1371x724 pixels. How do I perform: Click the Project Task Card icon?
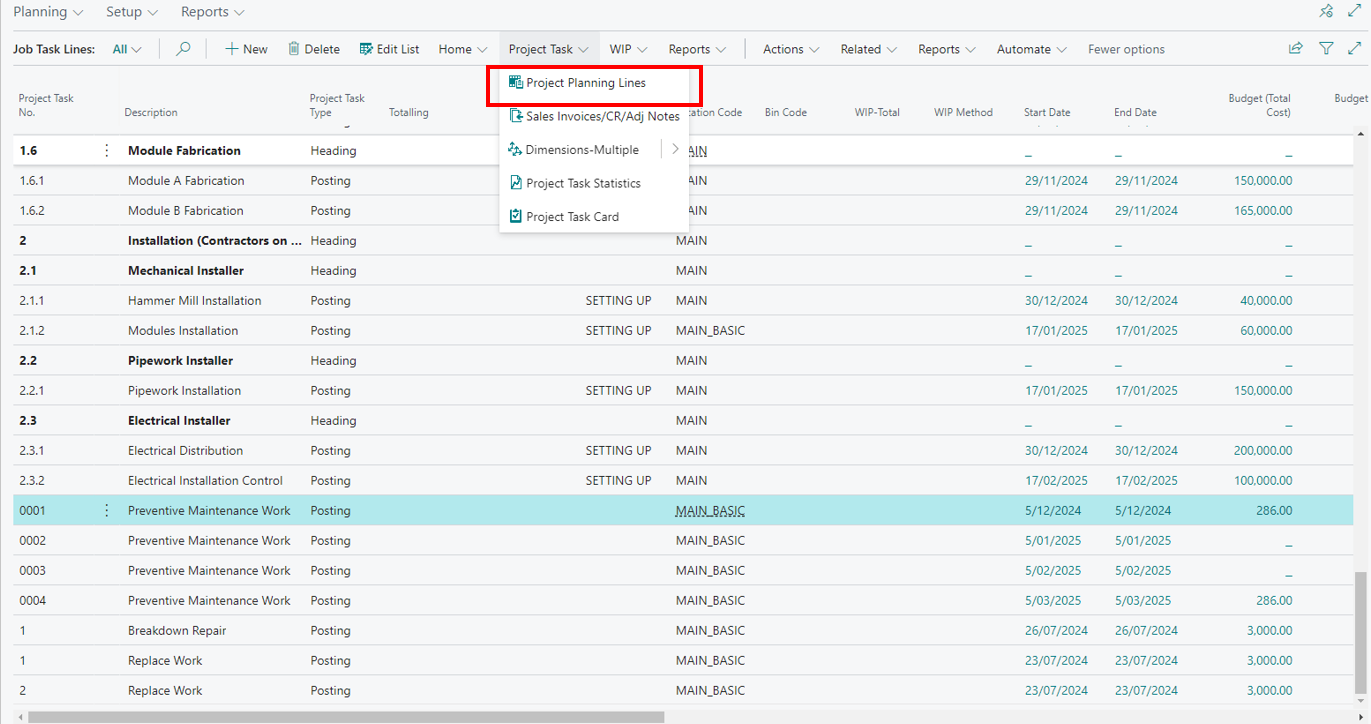[516, 216]
